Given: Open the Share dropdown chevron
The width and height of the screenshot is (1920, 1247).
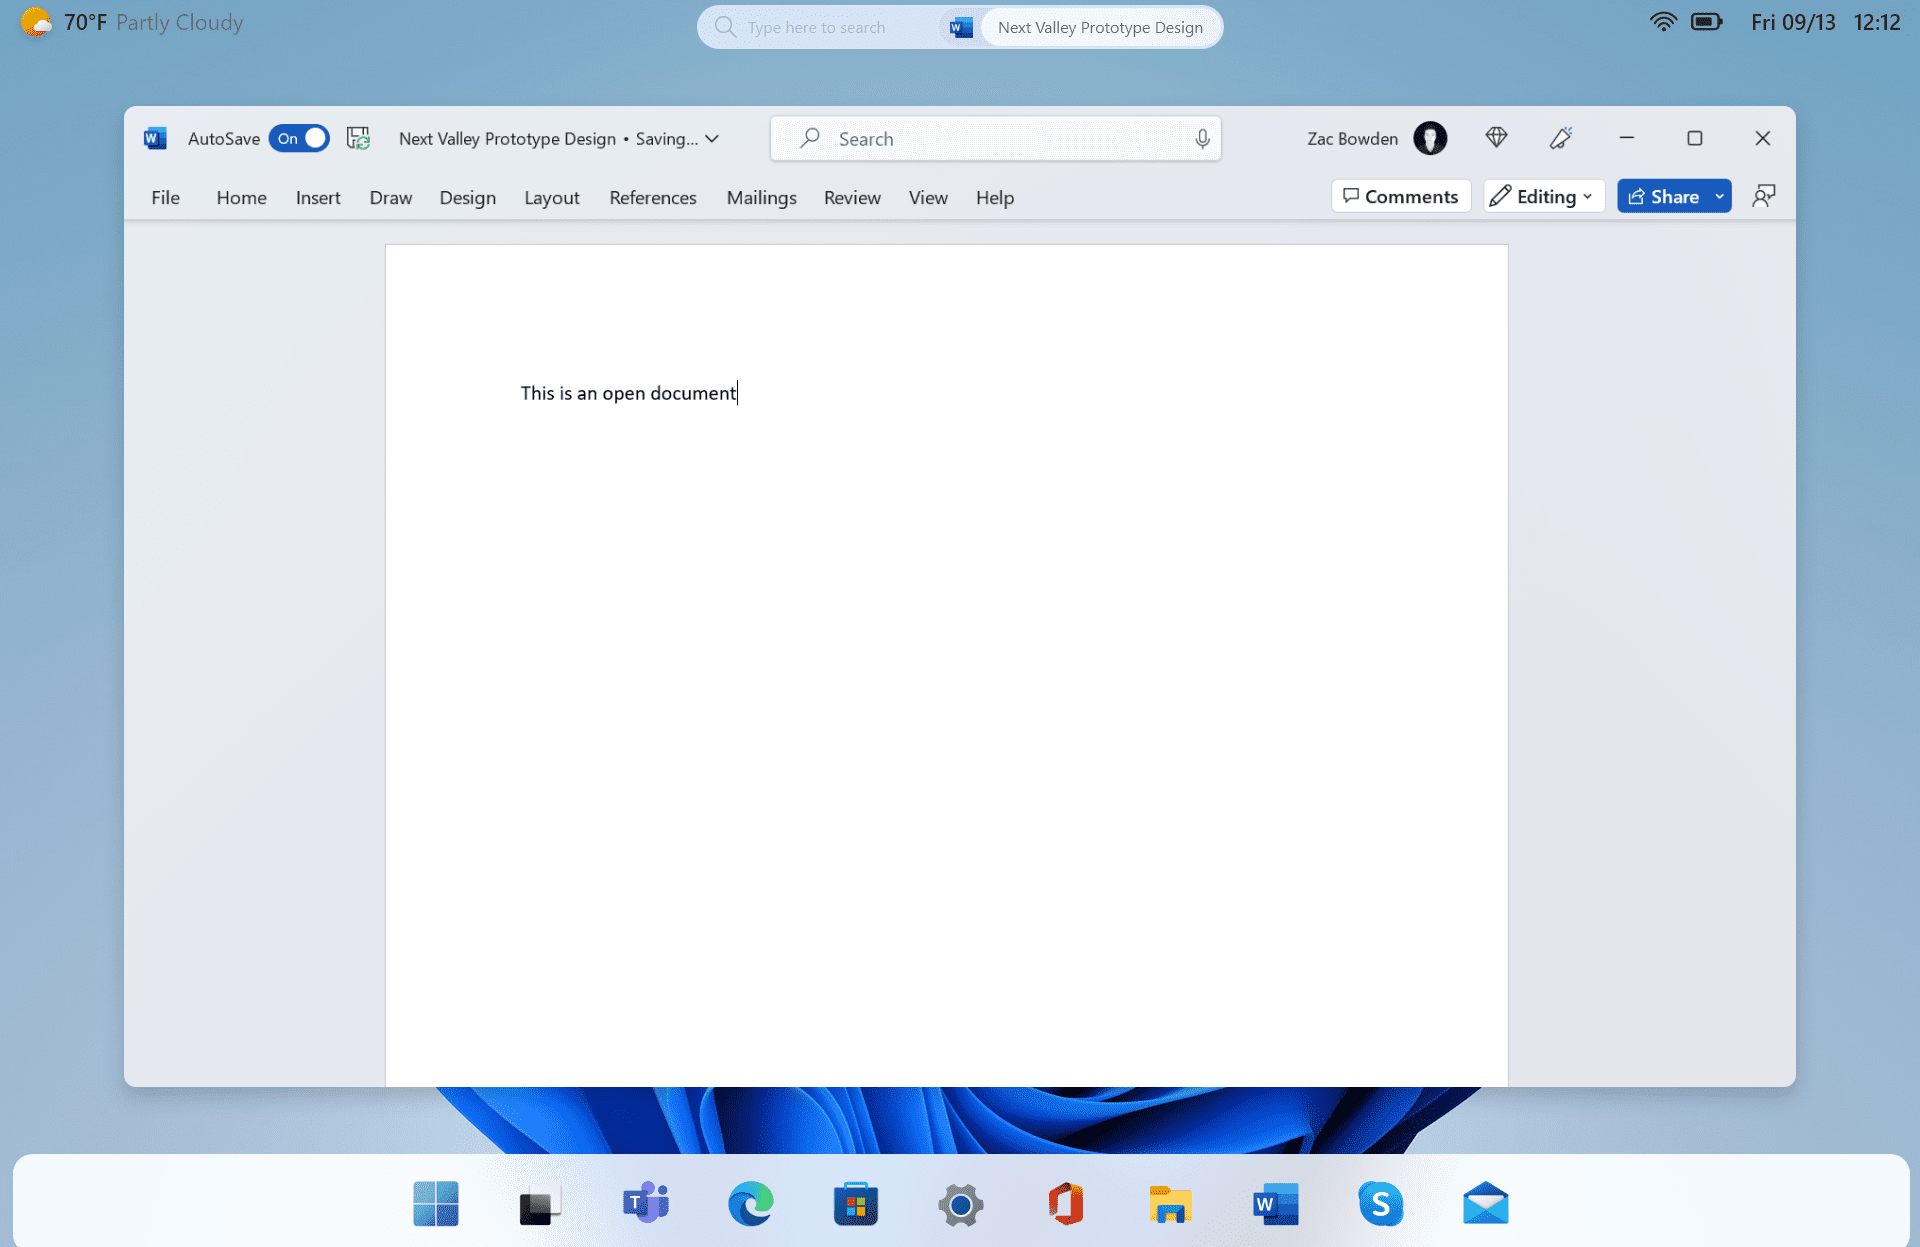Looking at the screenshot, I should click(x=1717, y=196).
